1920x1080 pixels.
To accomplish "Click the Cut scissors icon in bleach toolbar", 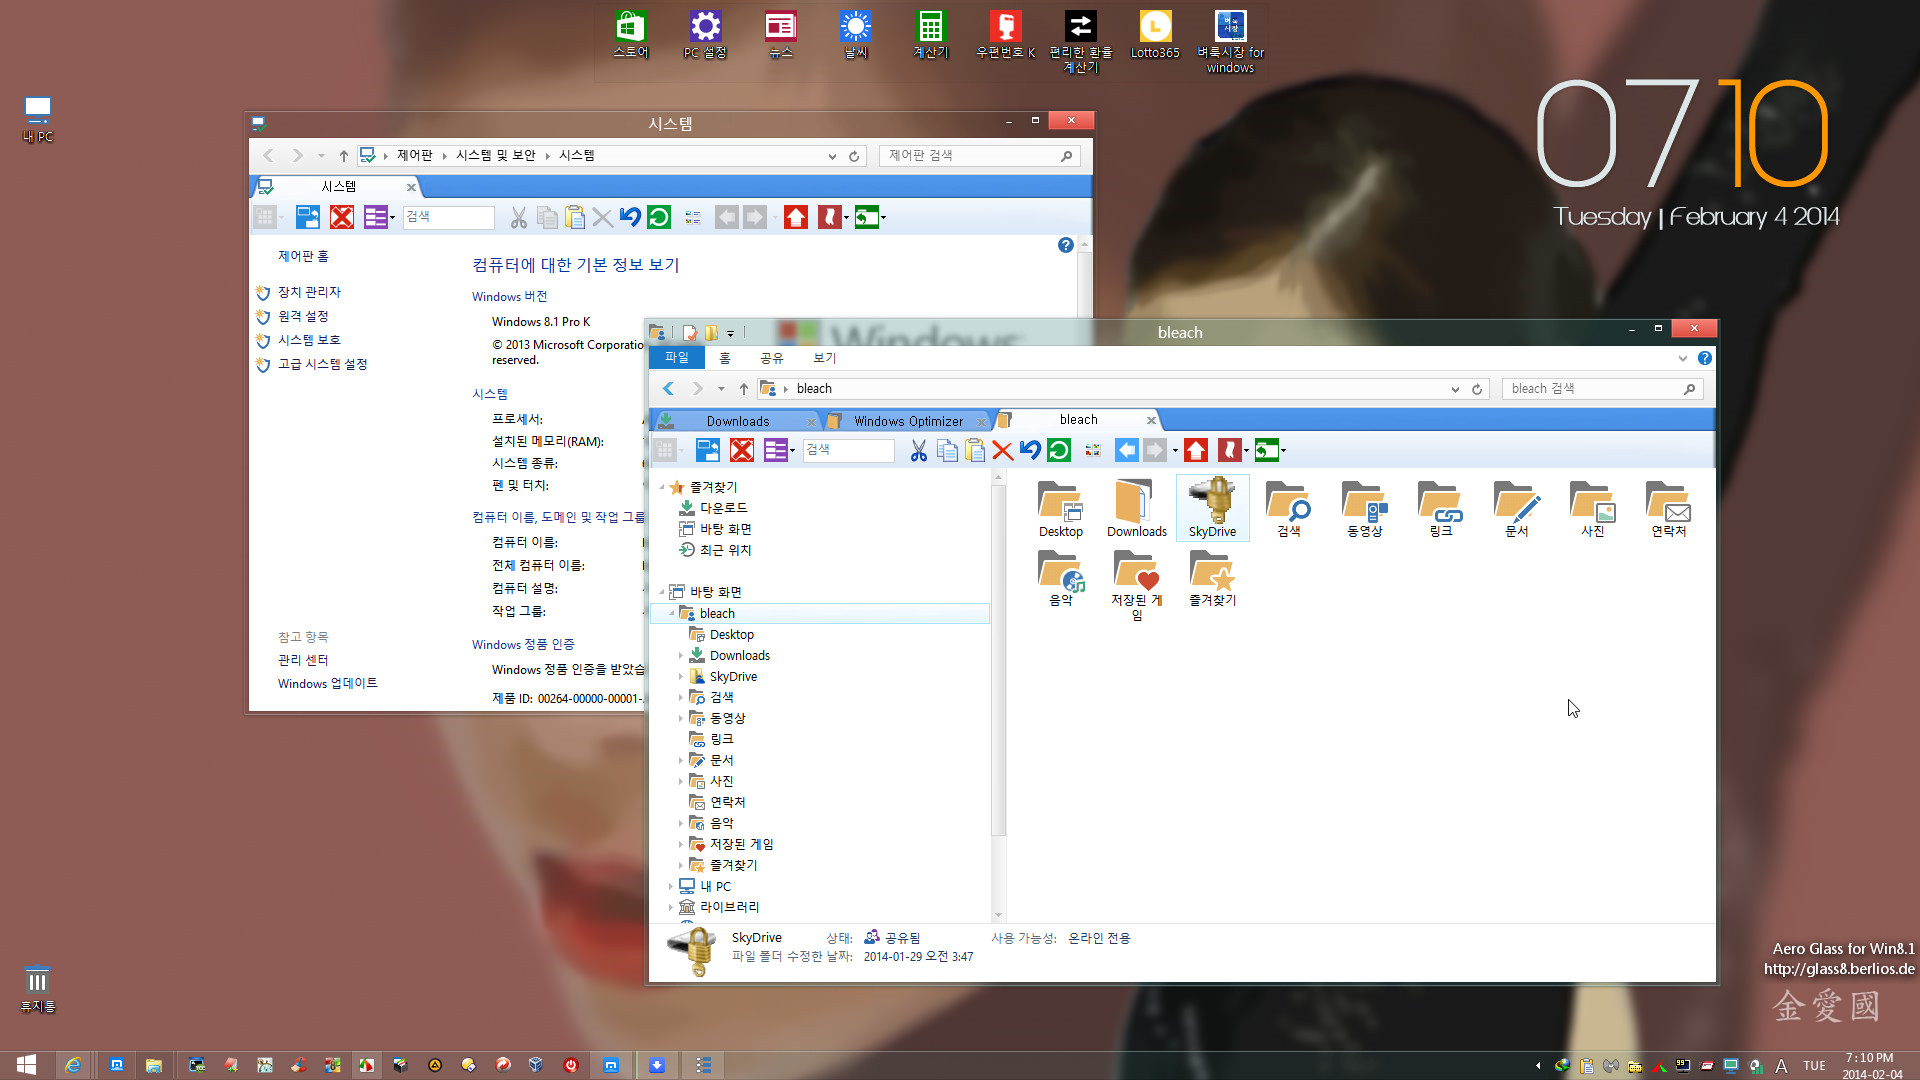I will 918,451.
